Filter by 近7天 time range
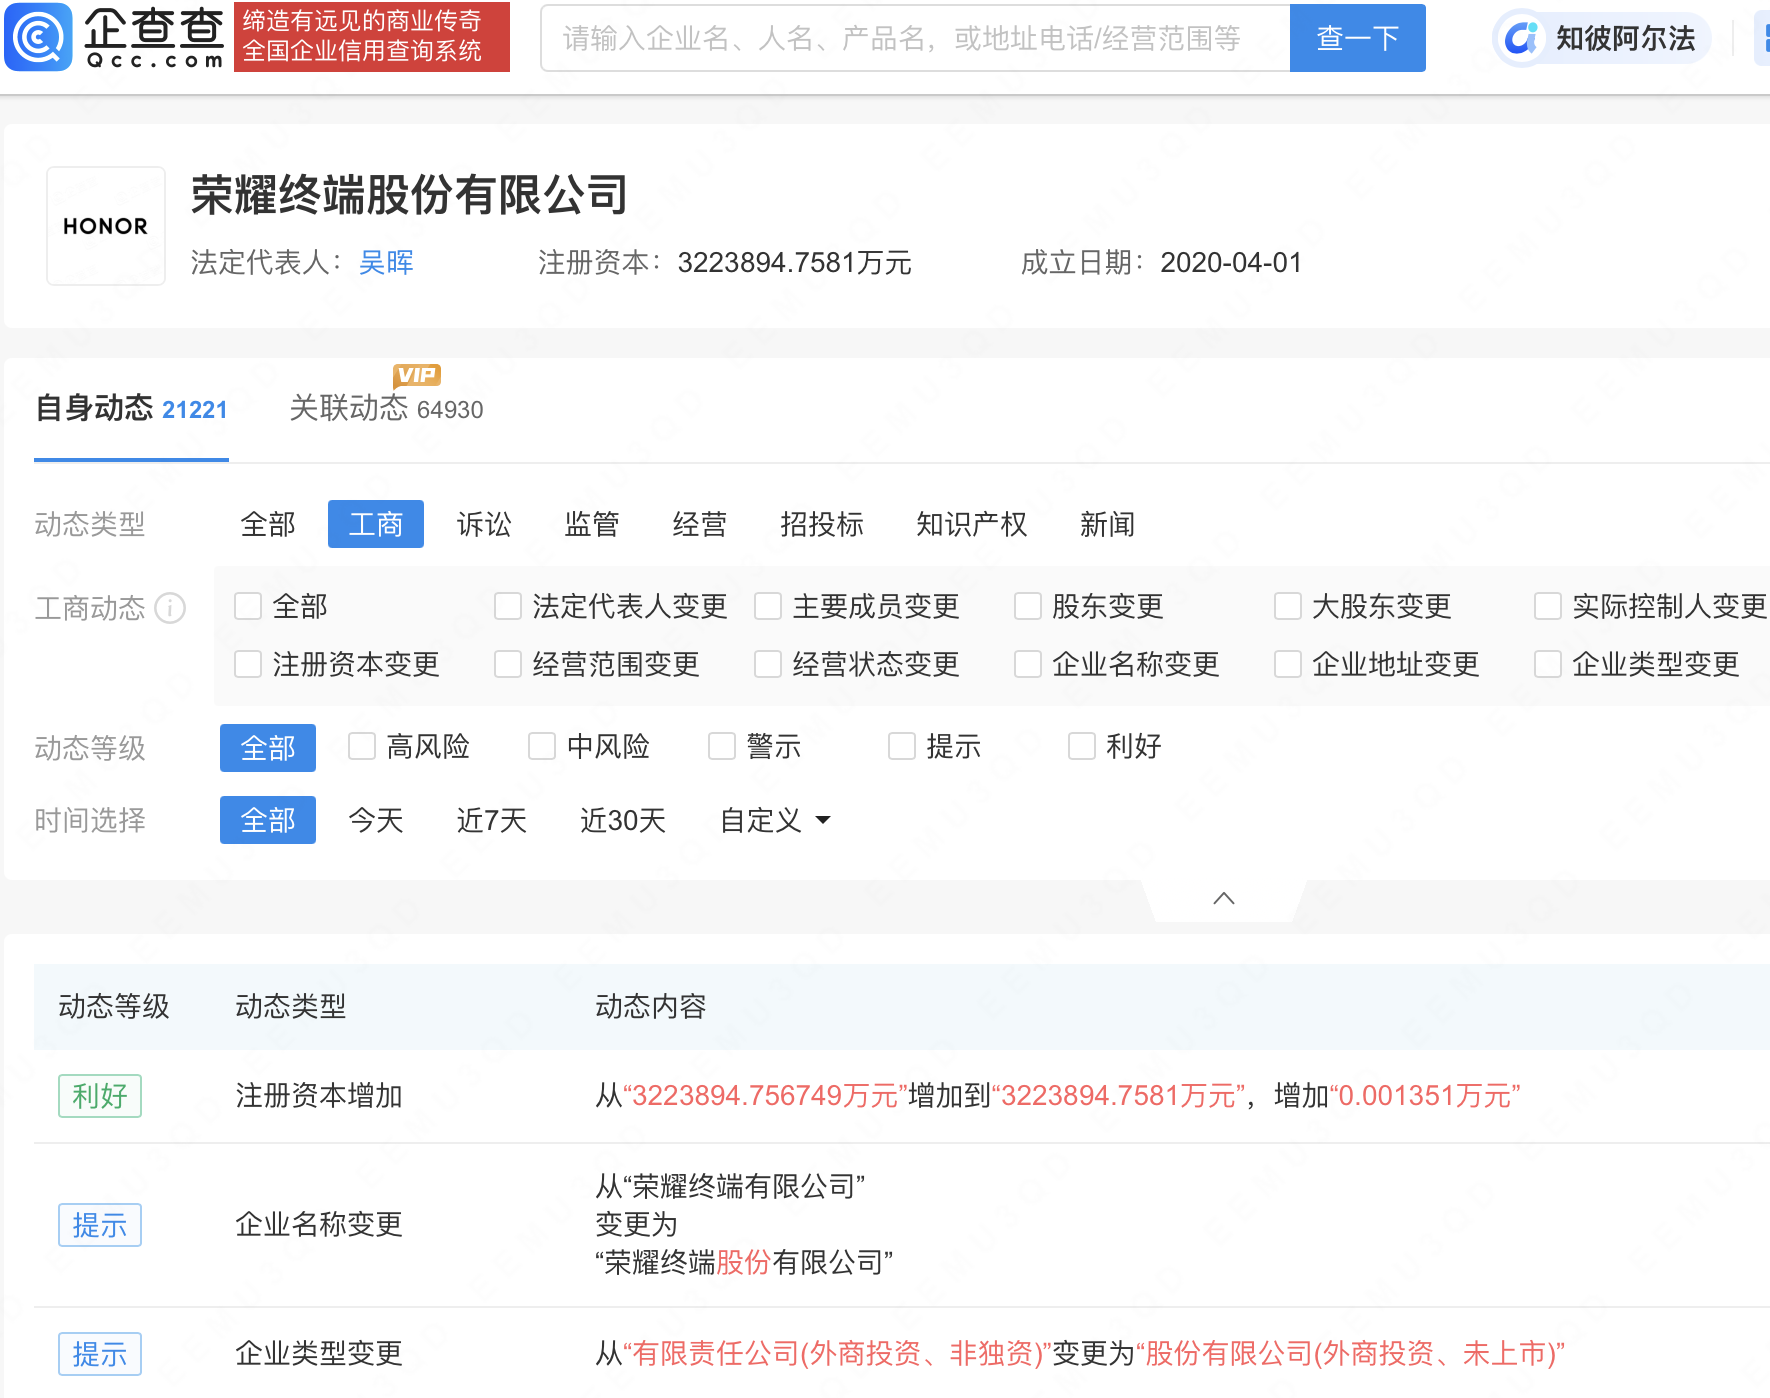Screen dimensions: 1770x1398 [x=492, y=820]
